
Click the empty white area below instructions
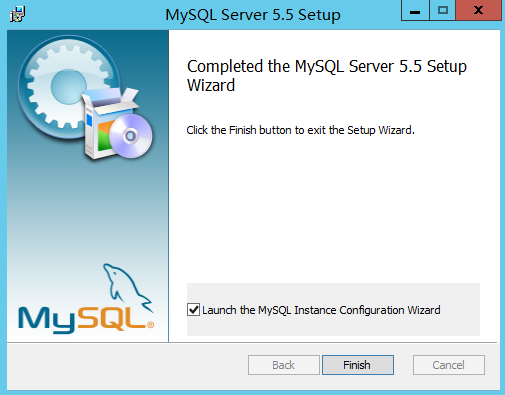coord(333,207)
